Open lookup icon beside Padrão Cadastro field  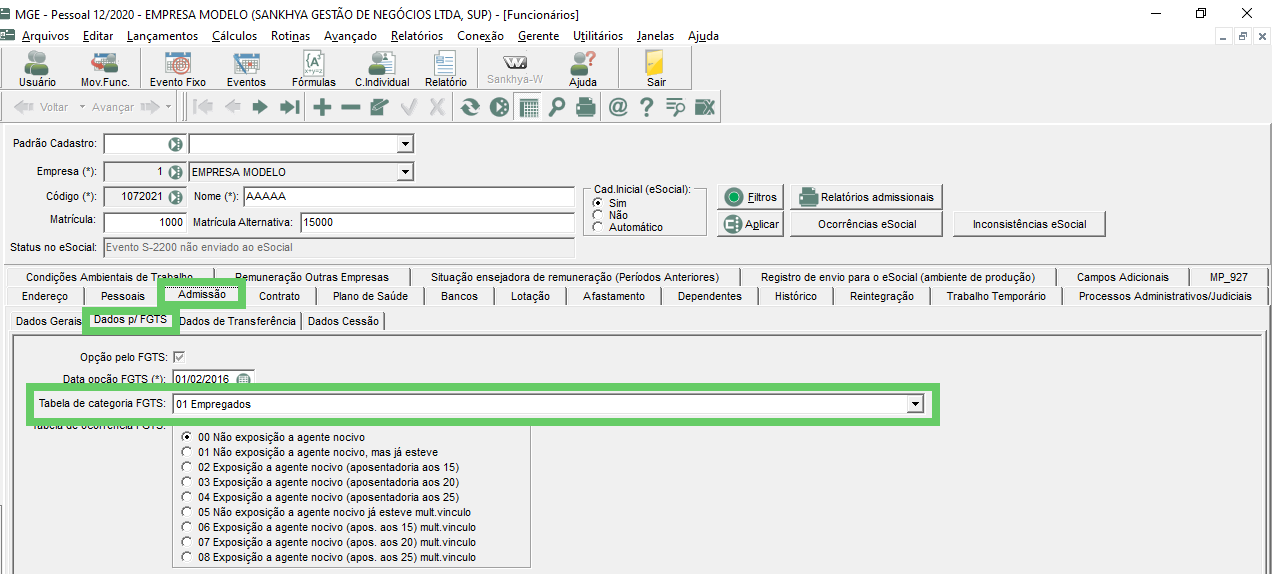(x=176, y=144)
